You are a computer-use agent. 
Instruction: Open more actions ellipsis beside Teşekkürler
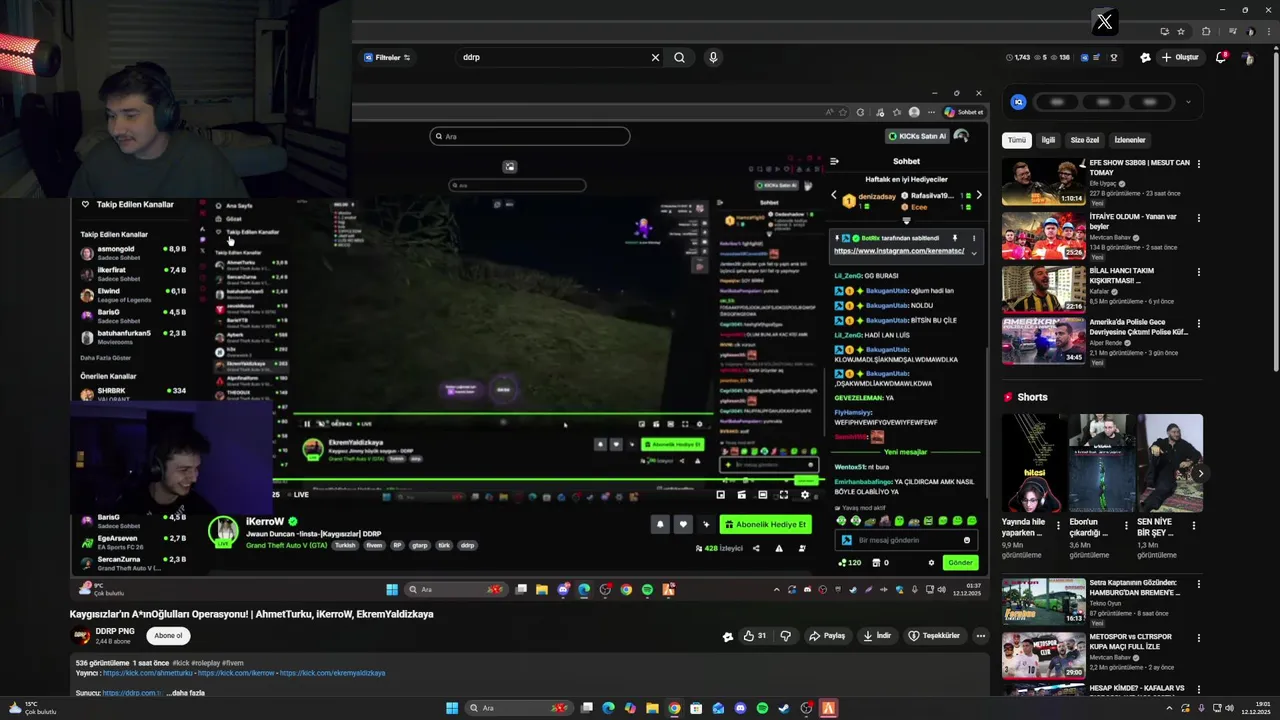point(980,636)
